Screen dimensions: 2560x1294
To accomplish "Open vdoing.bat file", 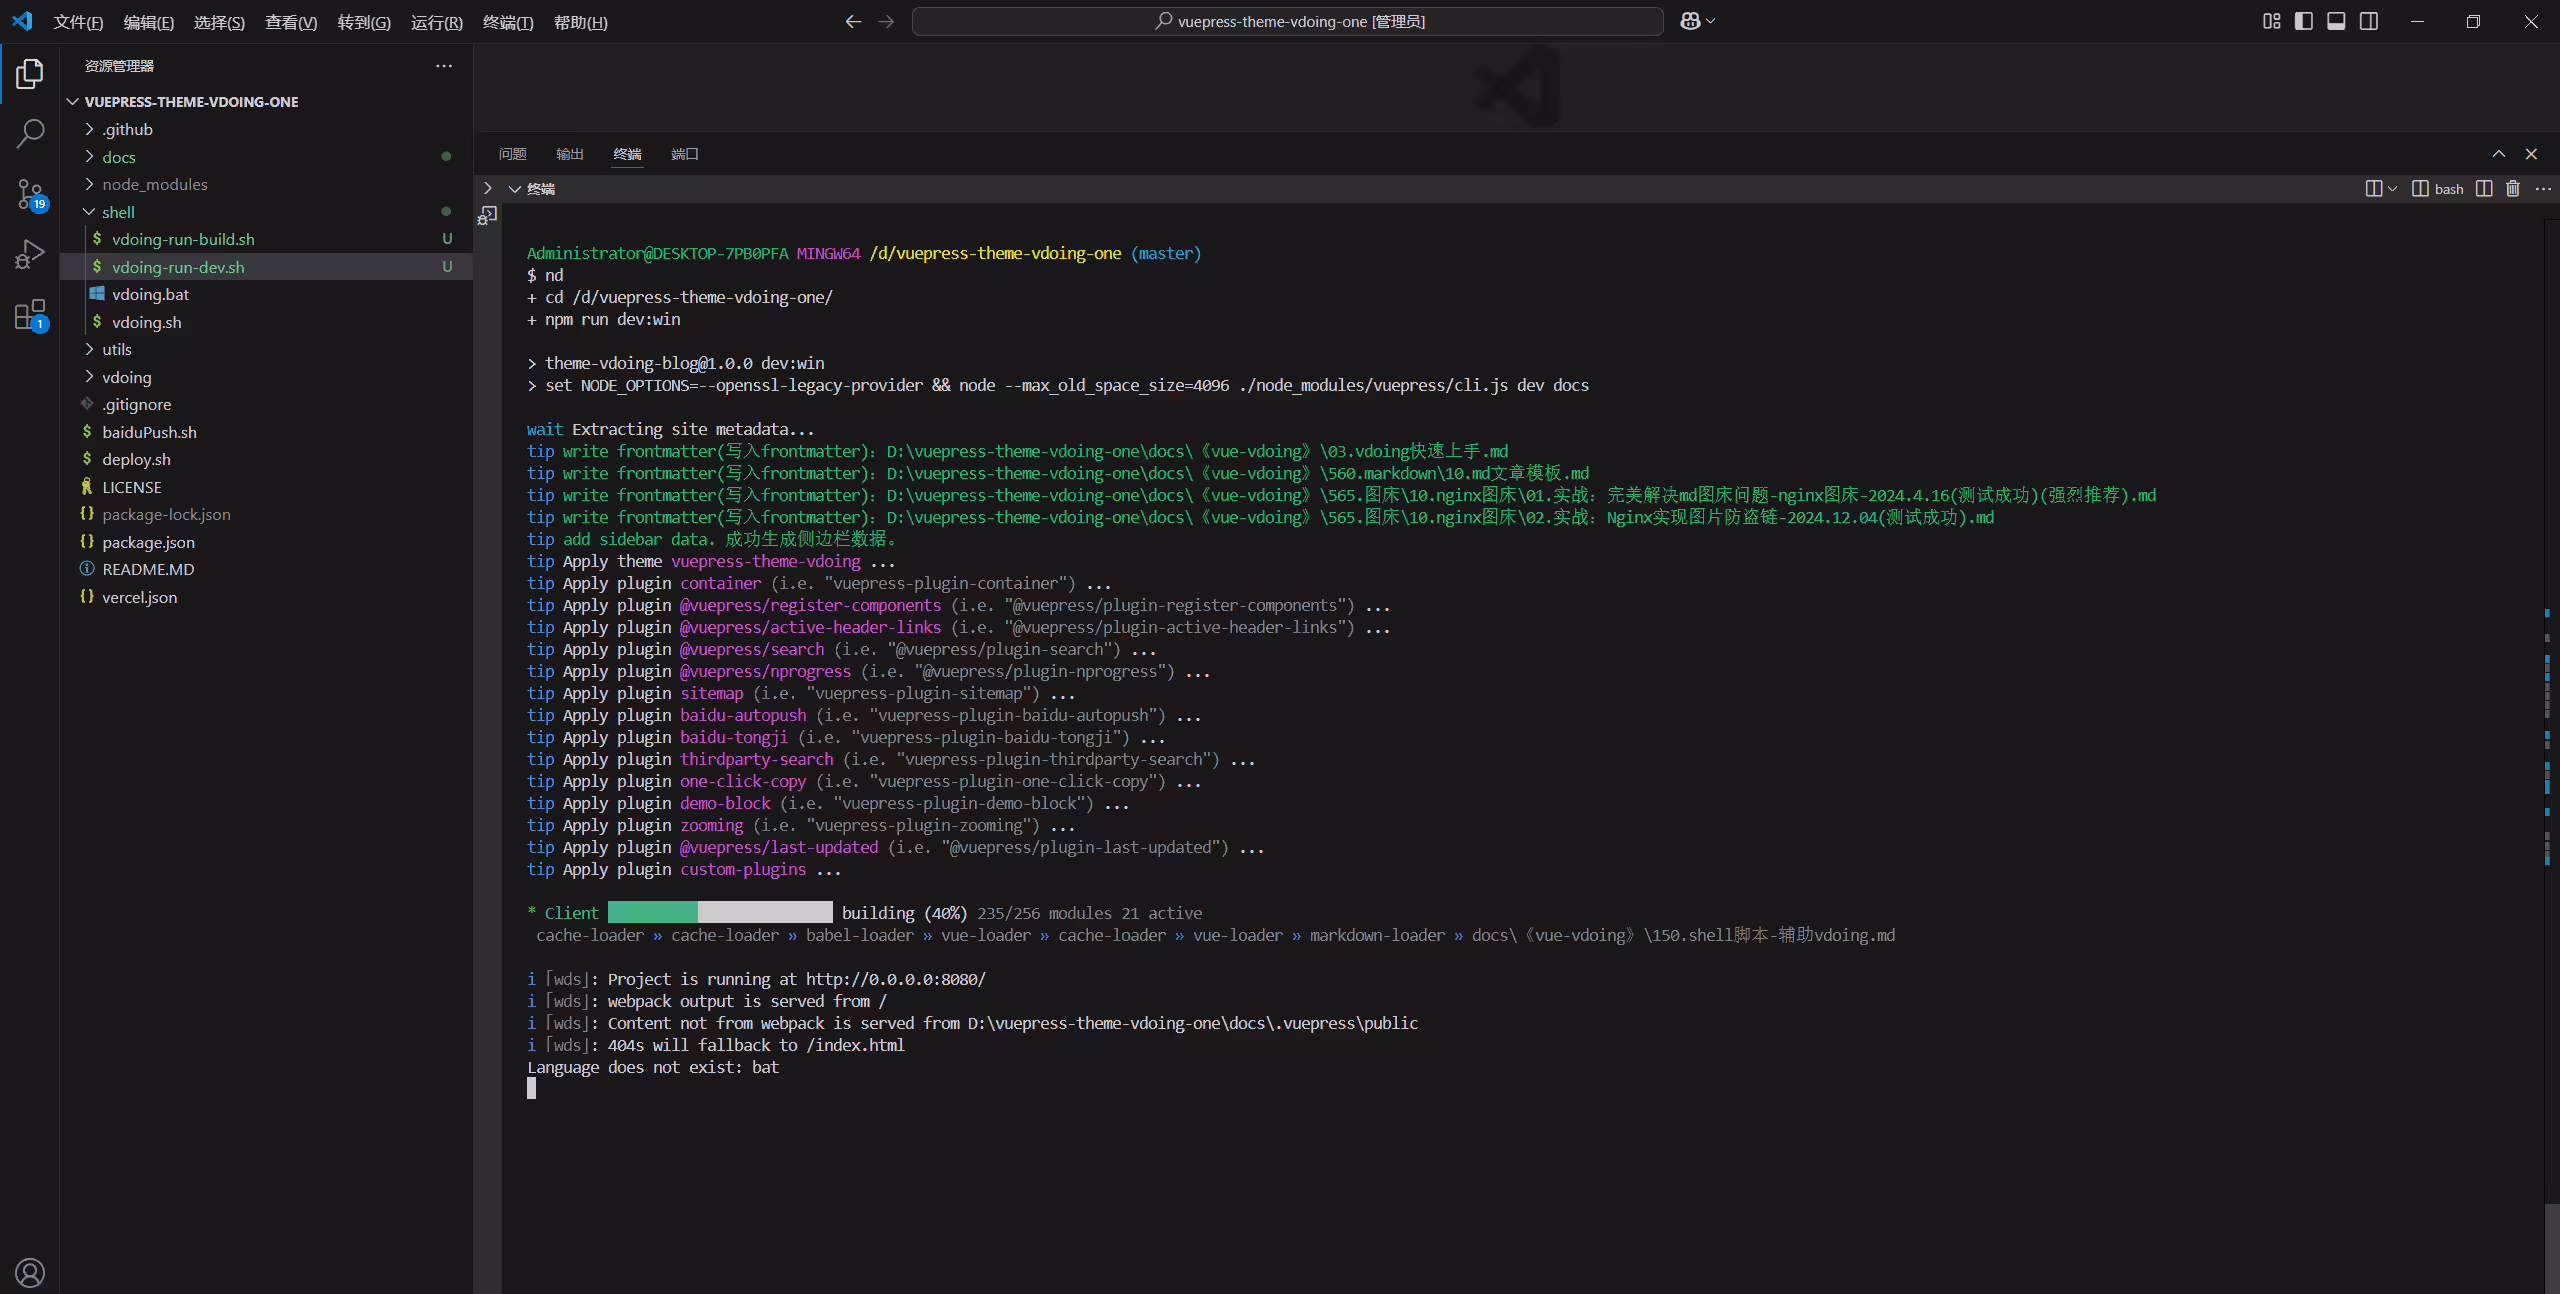I will (x=266, y=294).
